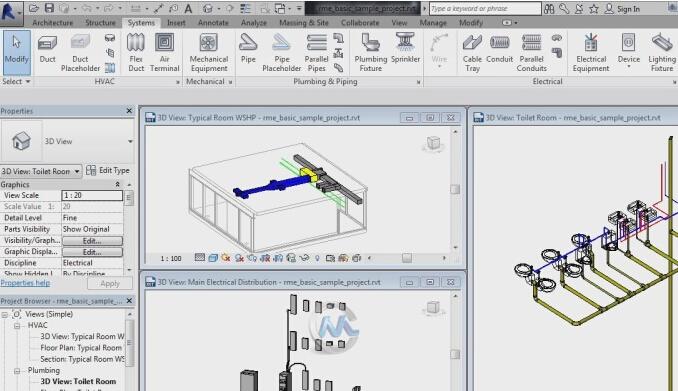Viewport: 678px width, 391px height.
Task: Open Detail Level in WSHP view bar
Action: [199, 258]
